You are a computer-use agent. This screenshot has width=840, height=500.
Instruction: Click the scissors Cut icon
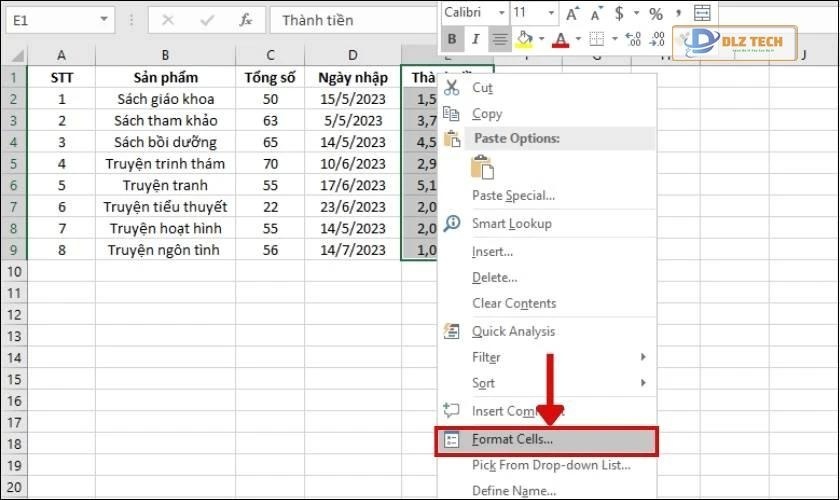[x=452, y=87]
